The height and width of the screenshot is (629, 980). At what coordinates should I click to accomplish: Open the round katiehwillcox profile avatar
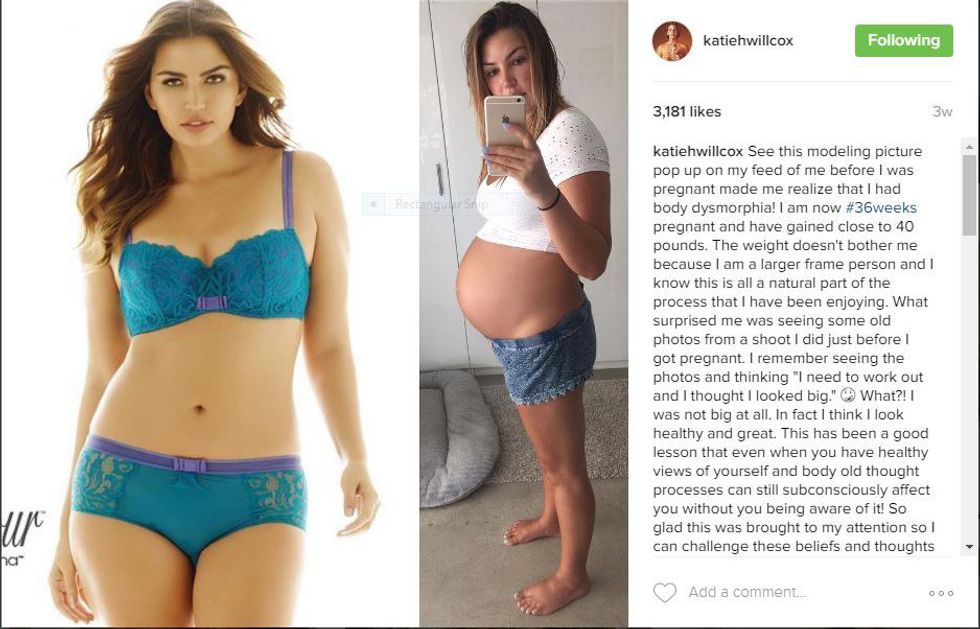click(672, 41)
